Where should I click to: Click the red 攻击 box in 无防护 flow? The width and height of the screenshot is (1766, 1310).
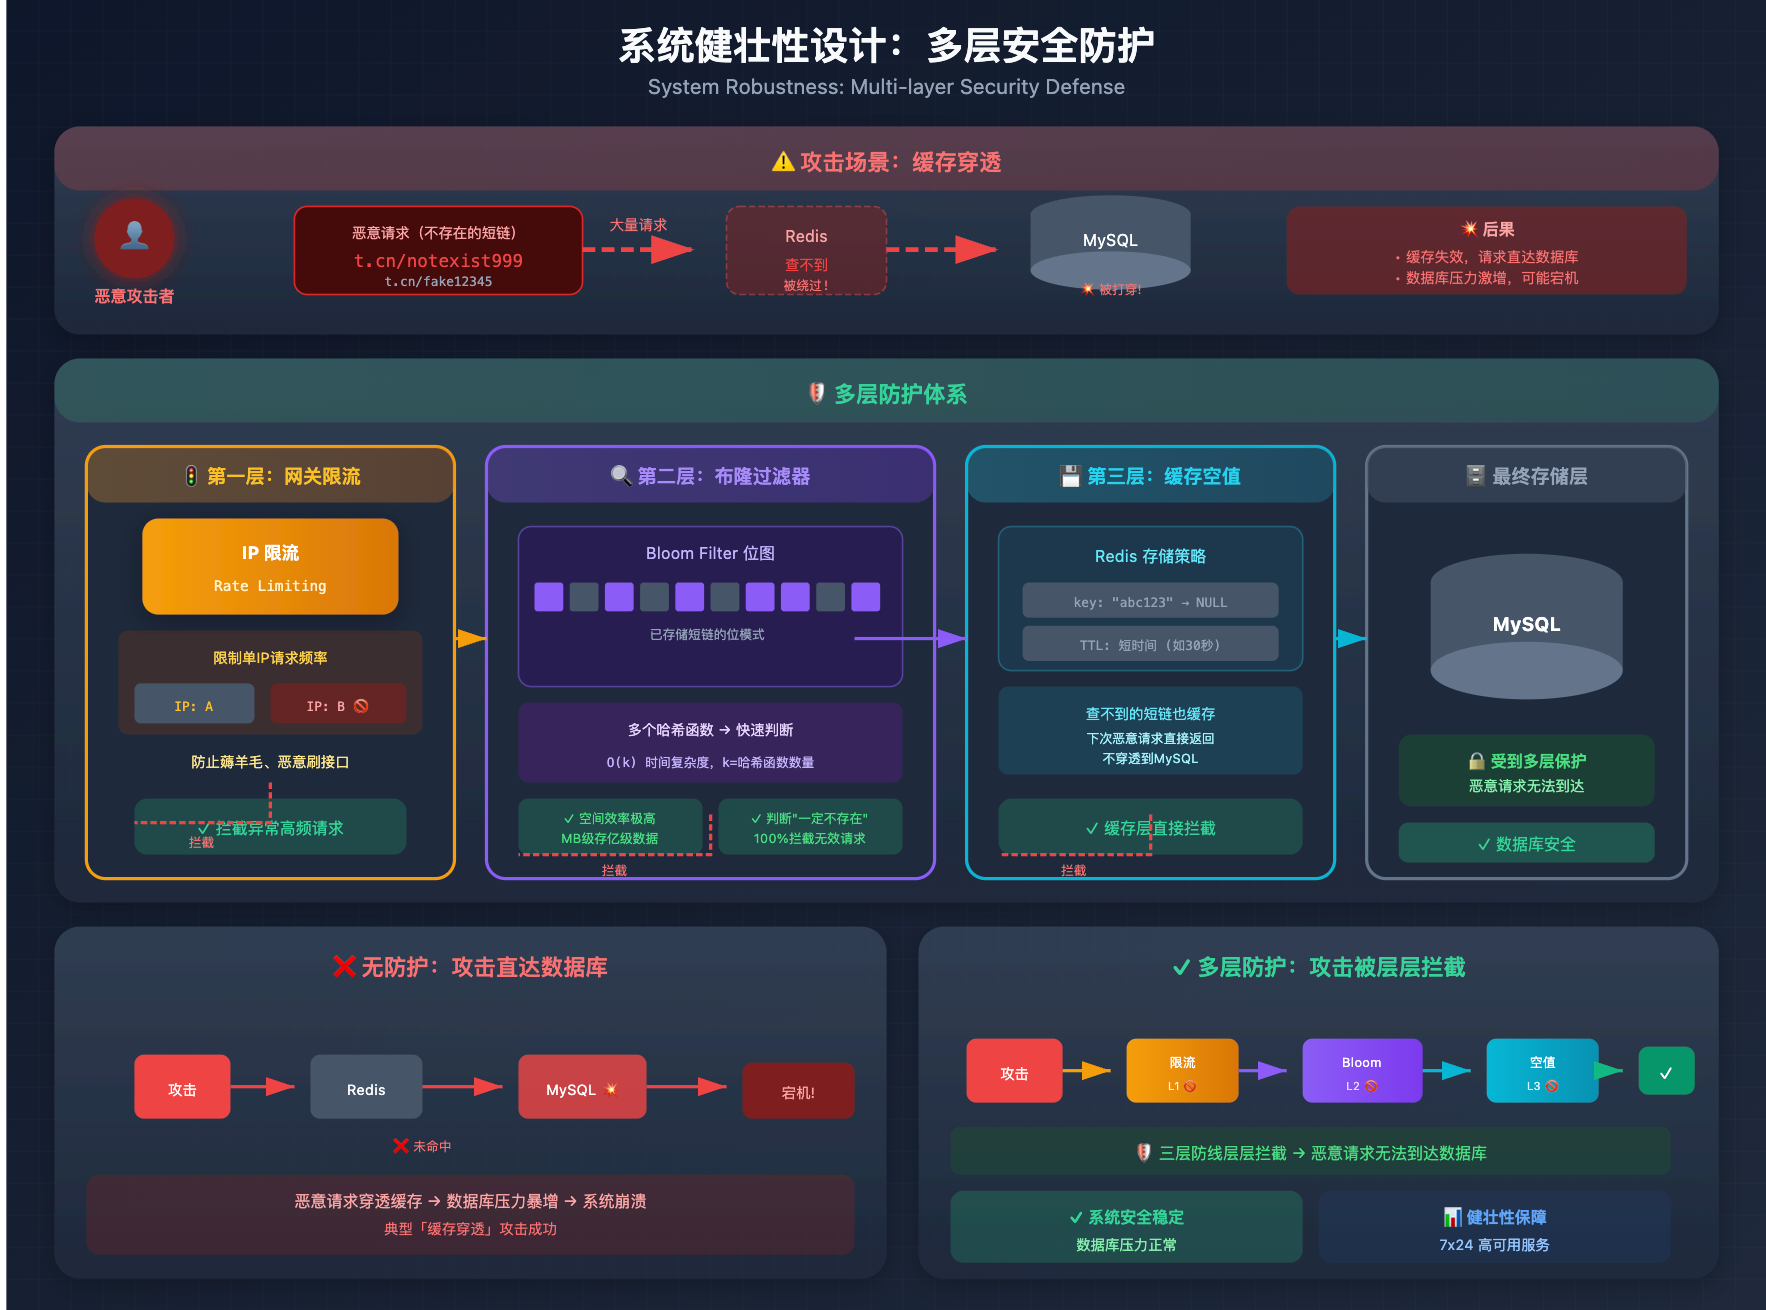pyautogui.click(x=182, y=1088)
